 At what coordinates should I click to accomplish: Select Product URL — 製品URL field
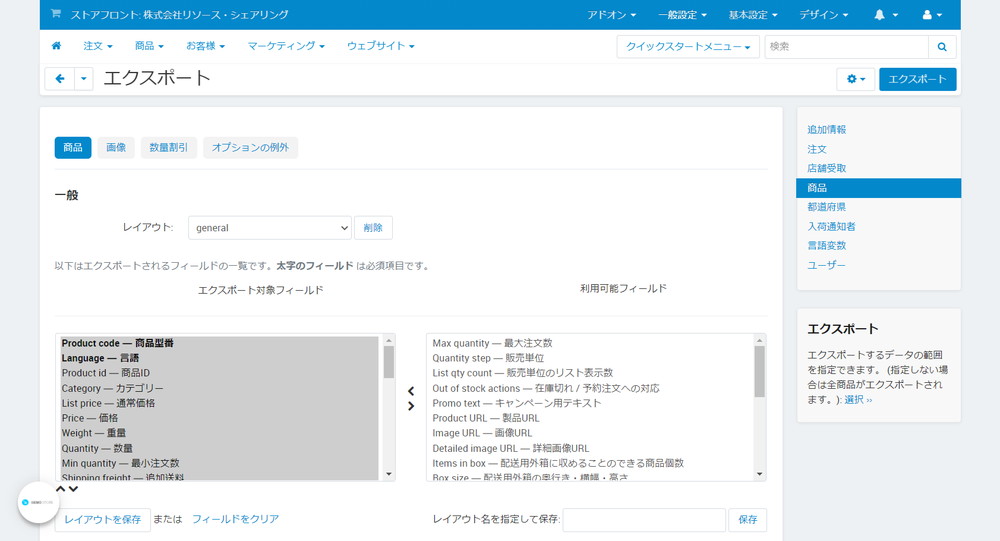[590, 418]
